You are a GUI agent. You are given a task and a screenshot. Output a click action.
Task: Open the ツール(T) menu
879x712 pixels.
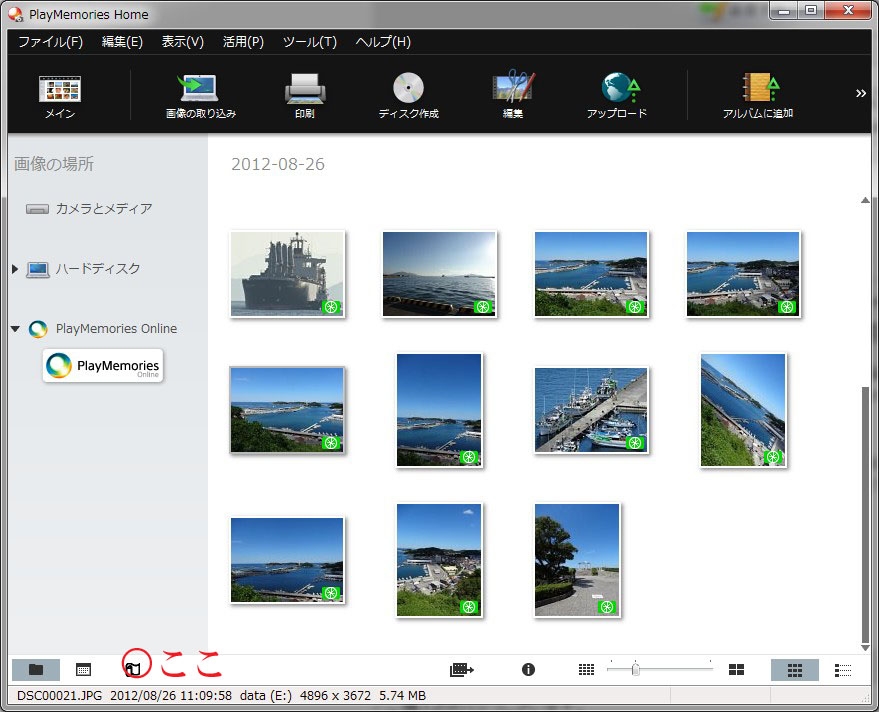click(309, 42)
